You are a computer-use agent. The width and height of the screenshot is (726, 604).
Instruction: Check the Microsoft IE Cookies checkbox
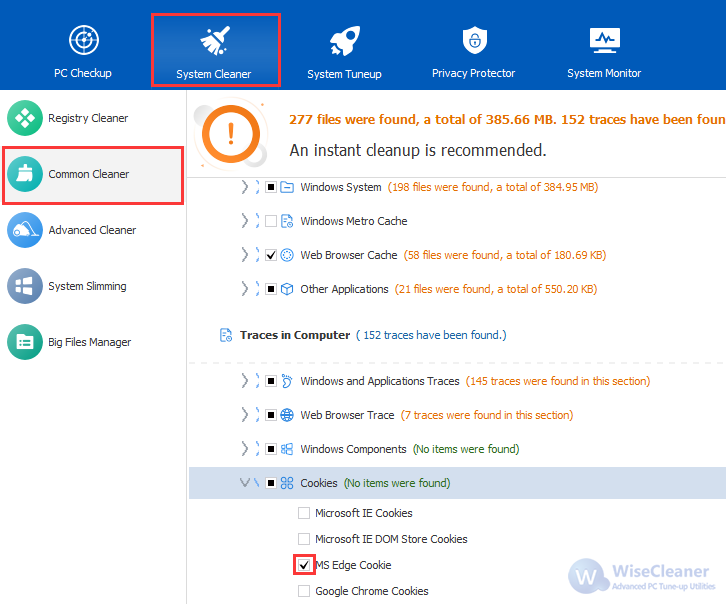tap(304, 513)
